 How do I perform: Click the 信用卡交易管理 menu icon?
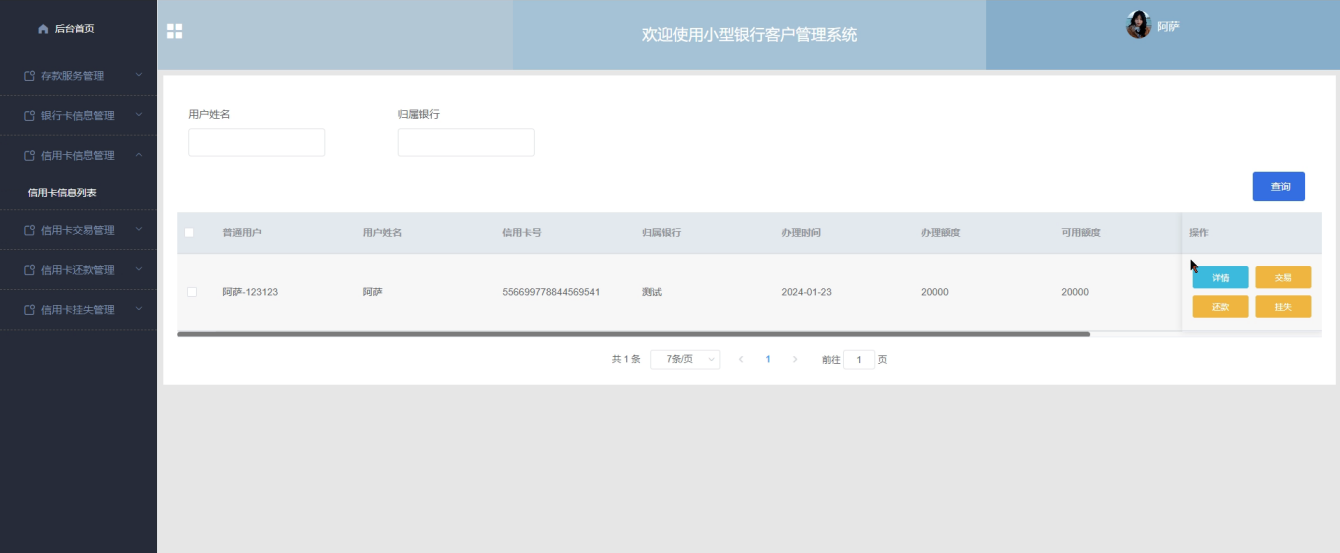pos(30,230)
